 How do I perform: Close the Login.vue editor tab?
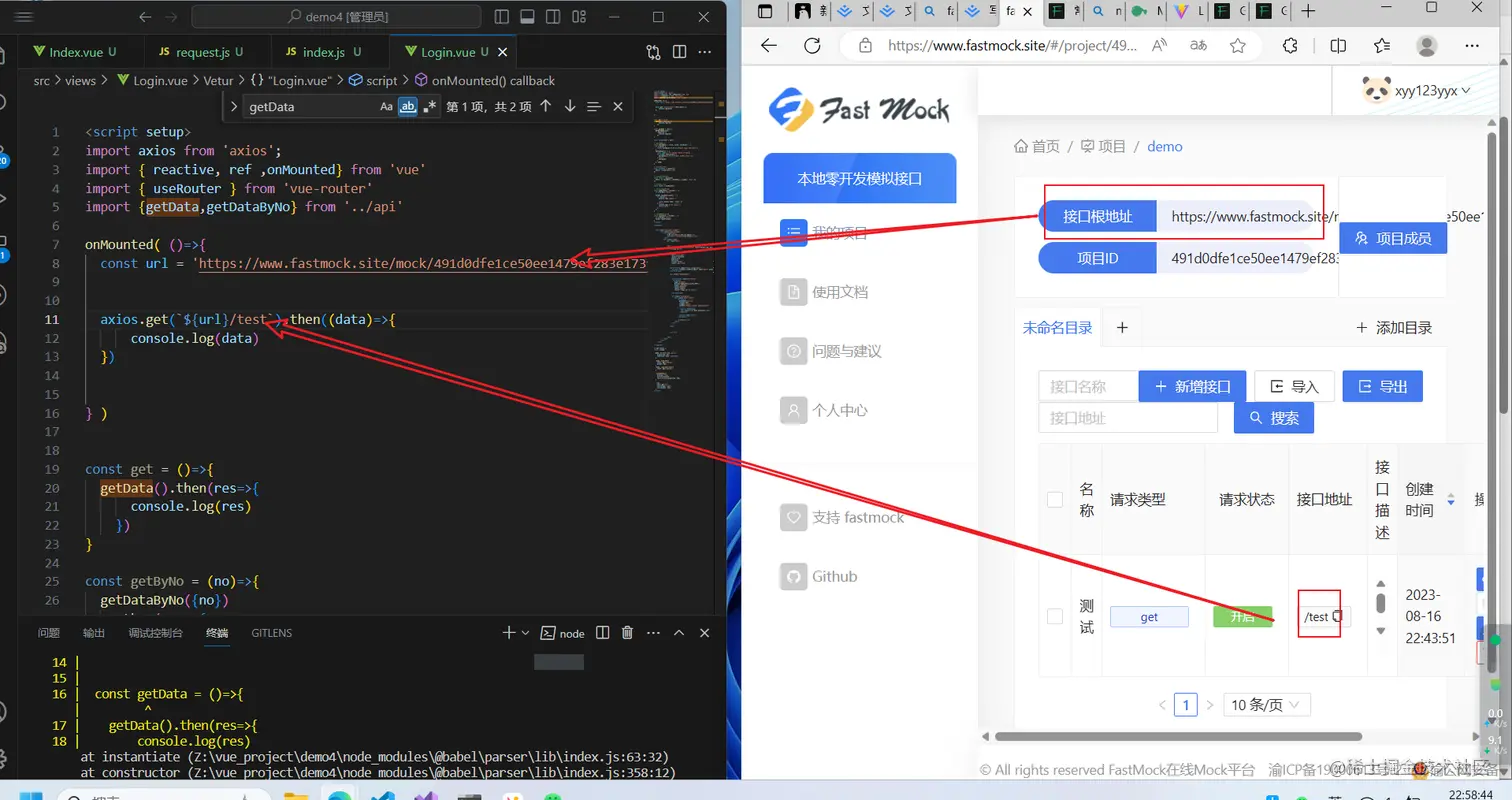503,52
